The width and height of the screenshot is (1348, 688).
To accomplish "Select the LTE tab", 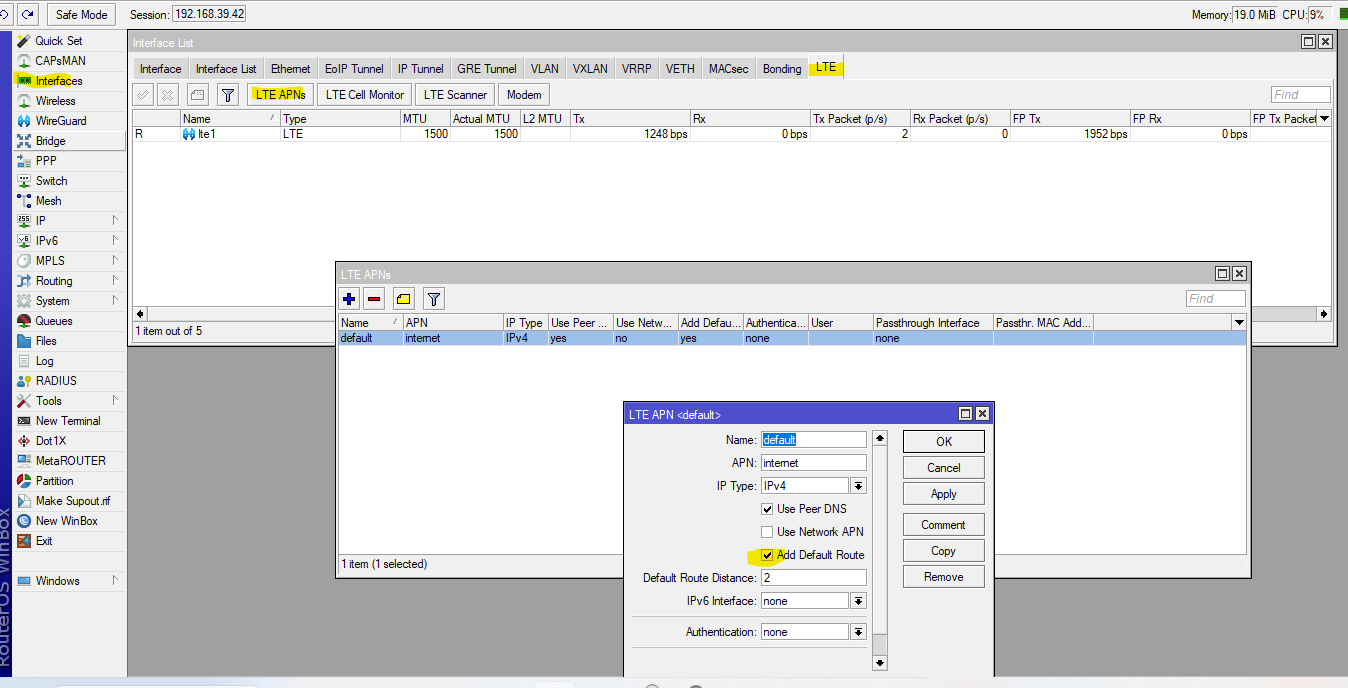I will tap(826, 67).
